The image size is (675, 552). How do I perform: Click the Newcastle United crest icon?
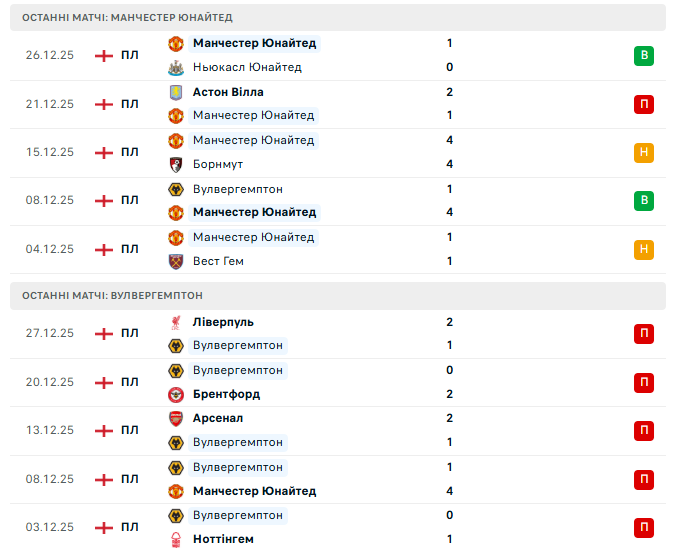click(176, 68)
